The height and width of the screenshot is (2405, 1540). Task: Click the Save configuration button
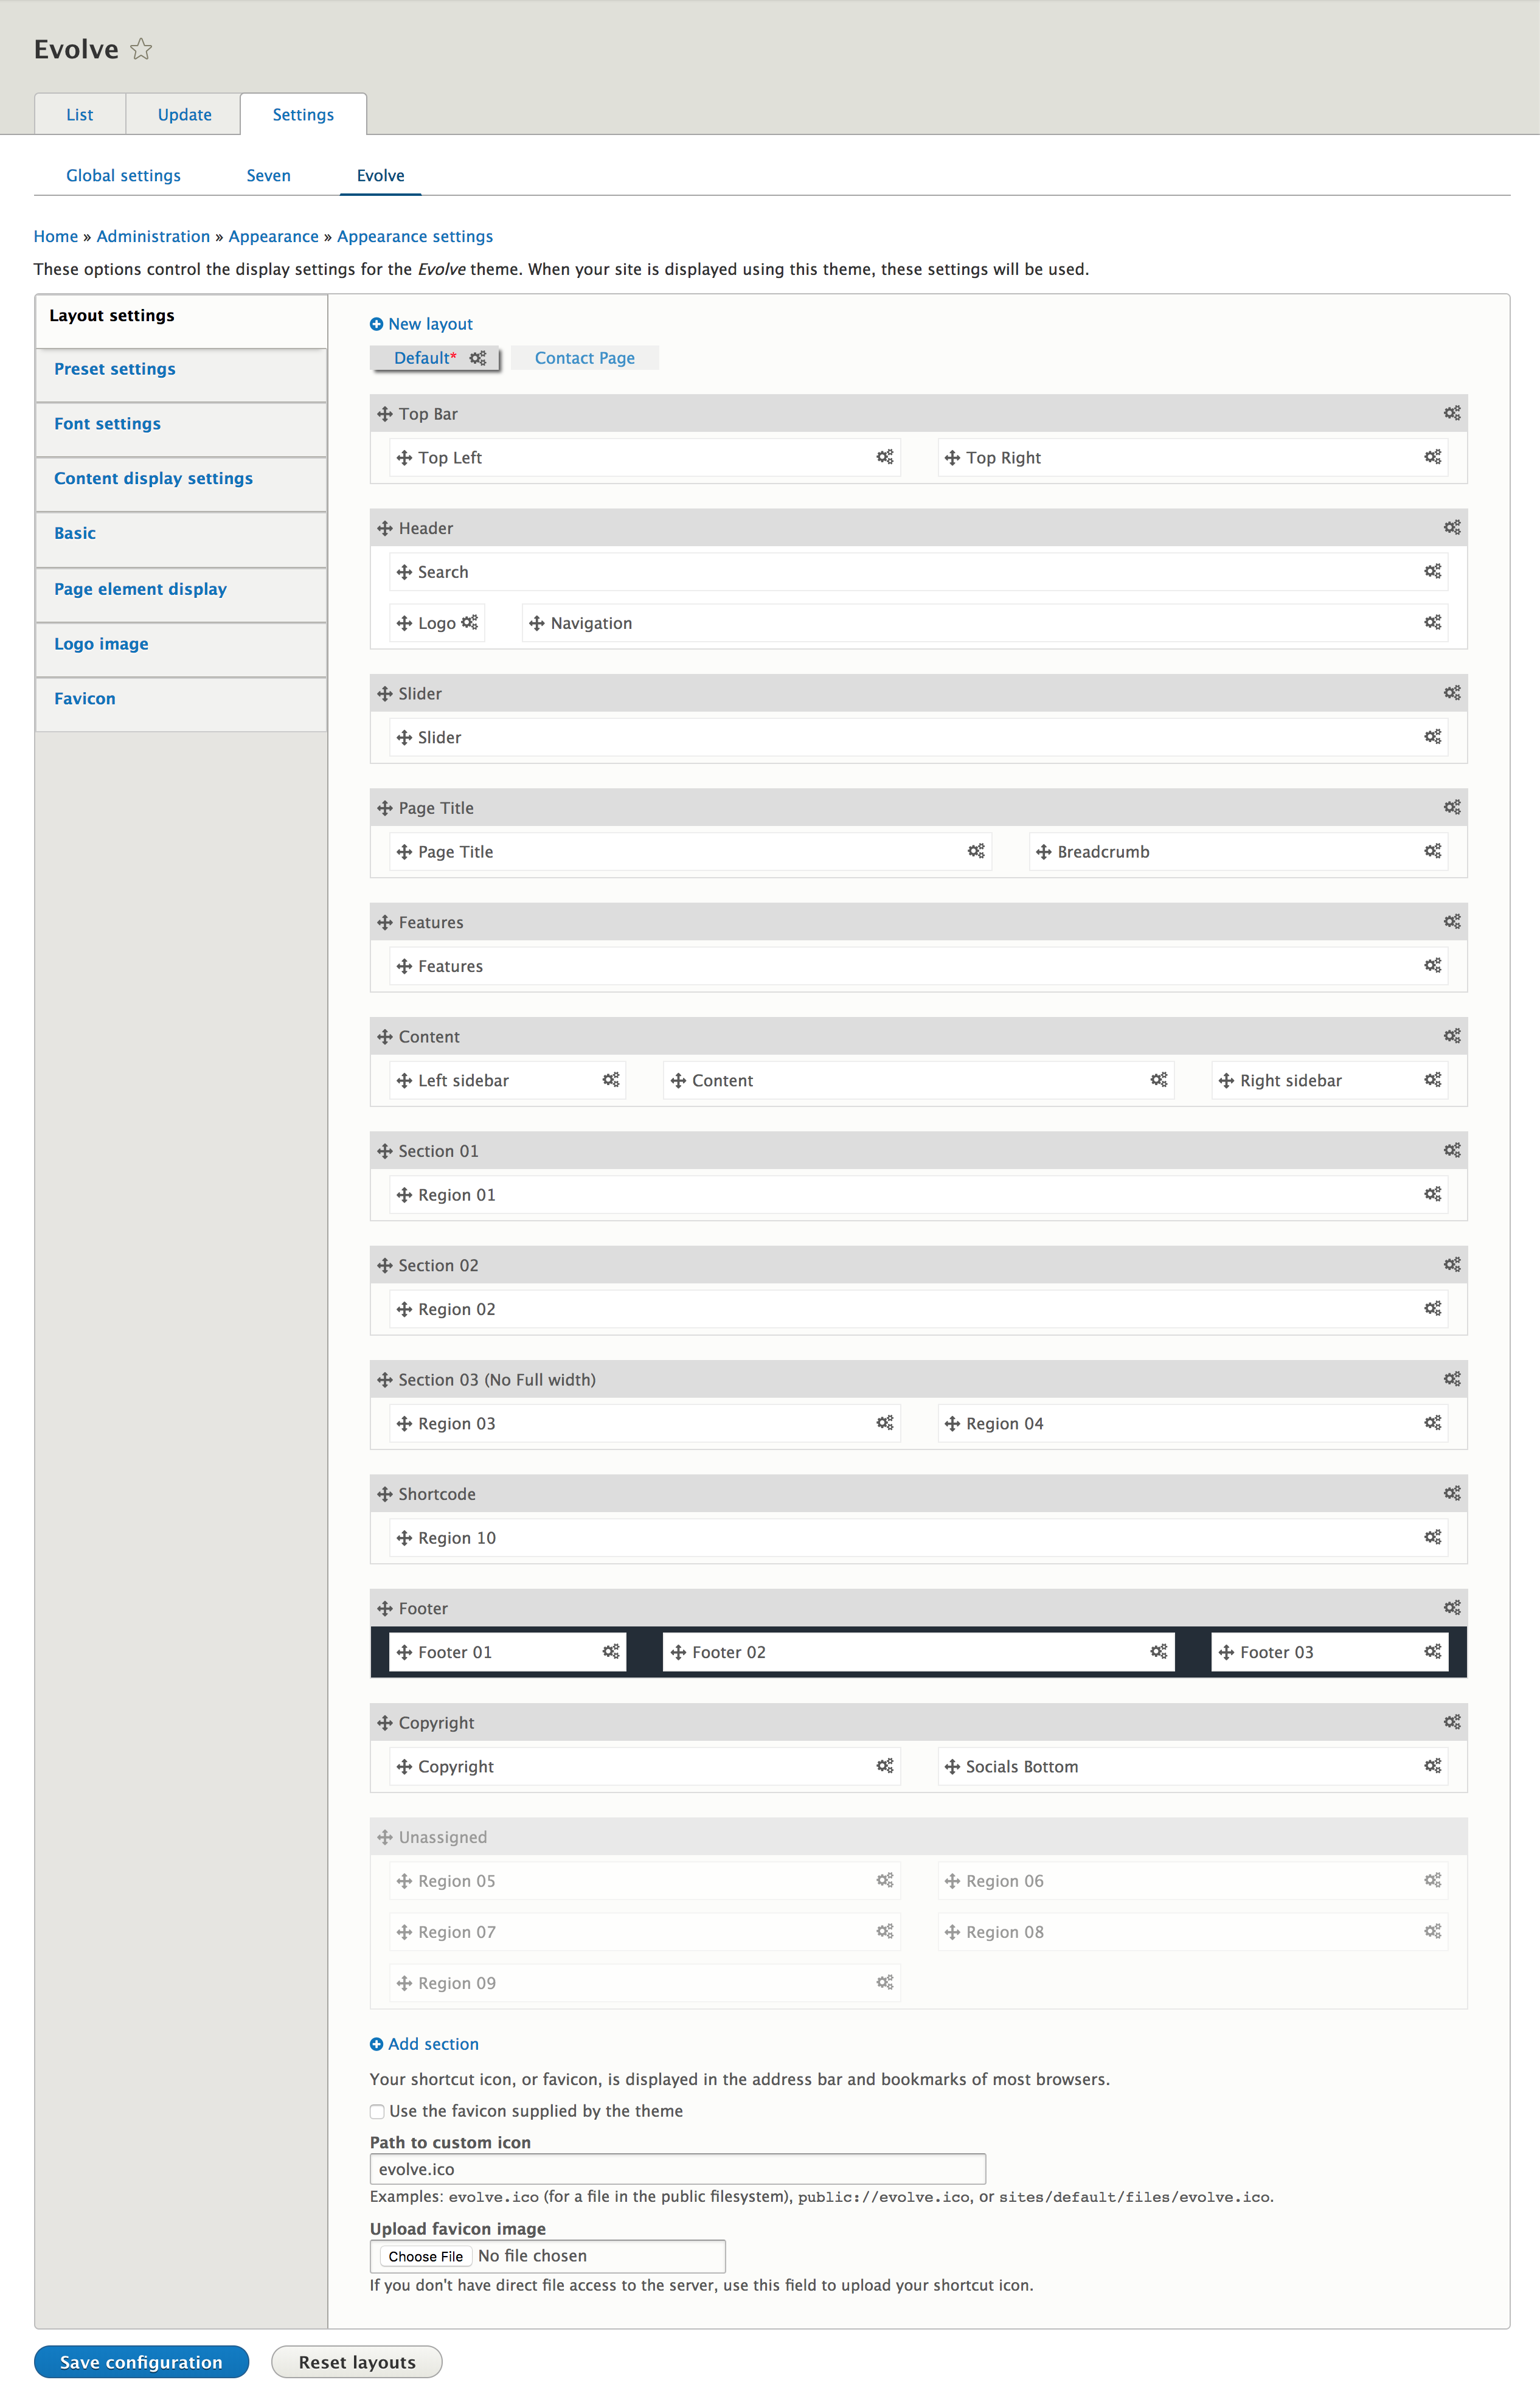coord(141,2361)
